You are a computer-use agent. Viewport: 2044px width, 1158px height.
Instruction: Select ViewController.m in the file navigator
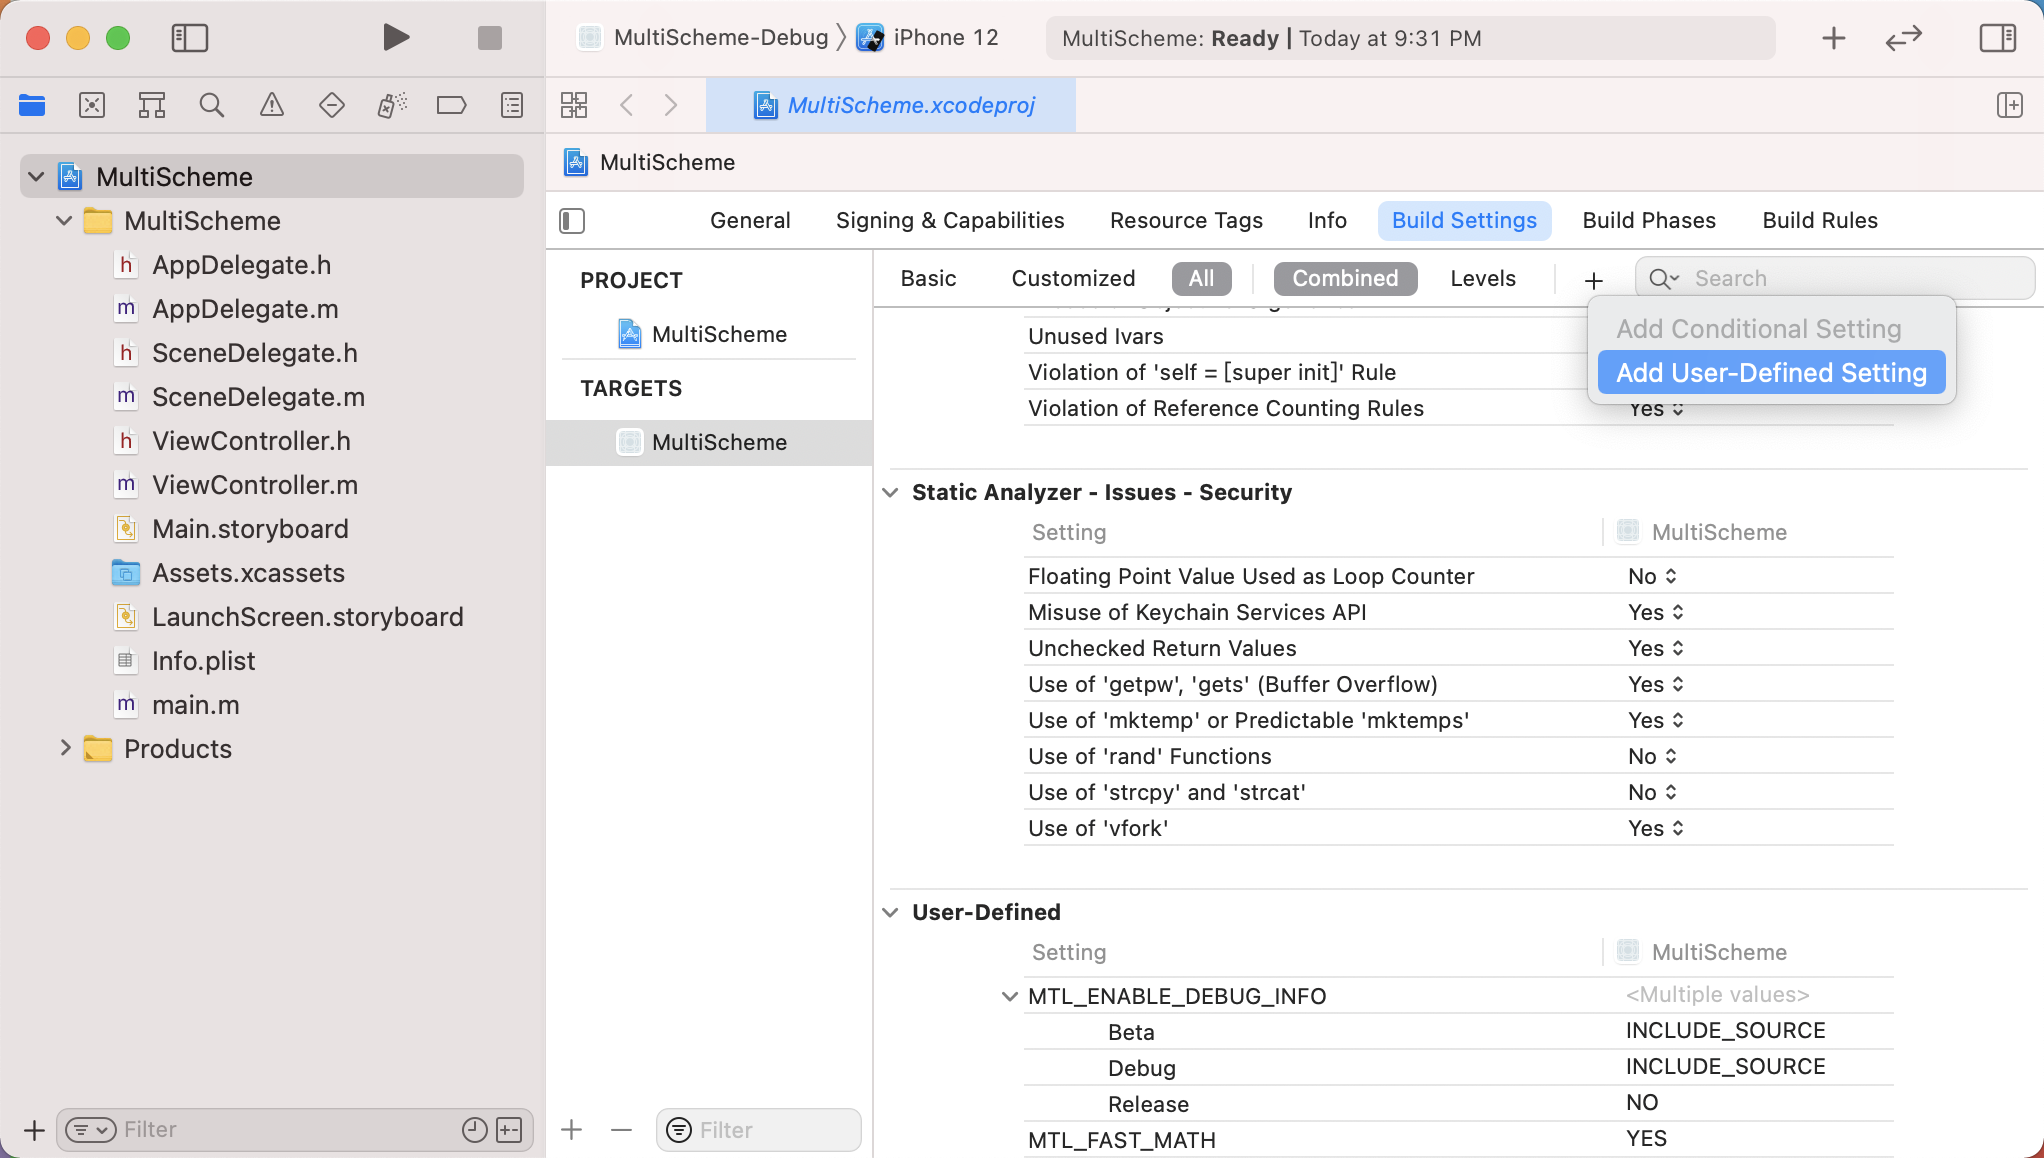(254, 485)
